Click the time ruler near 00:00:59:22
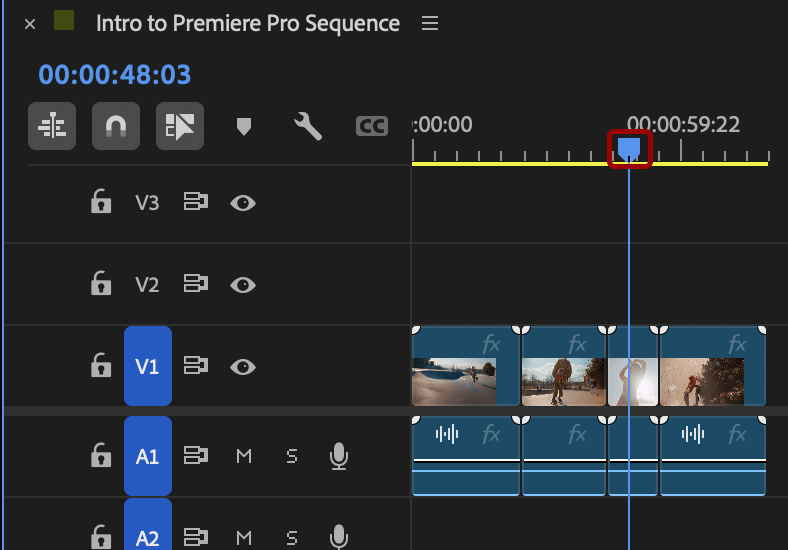 click(683, 124)
